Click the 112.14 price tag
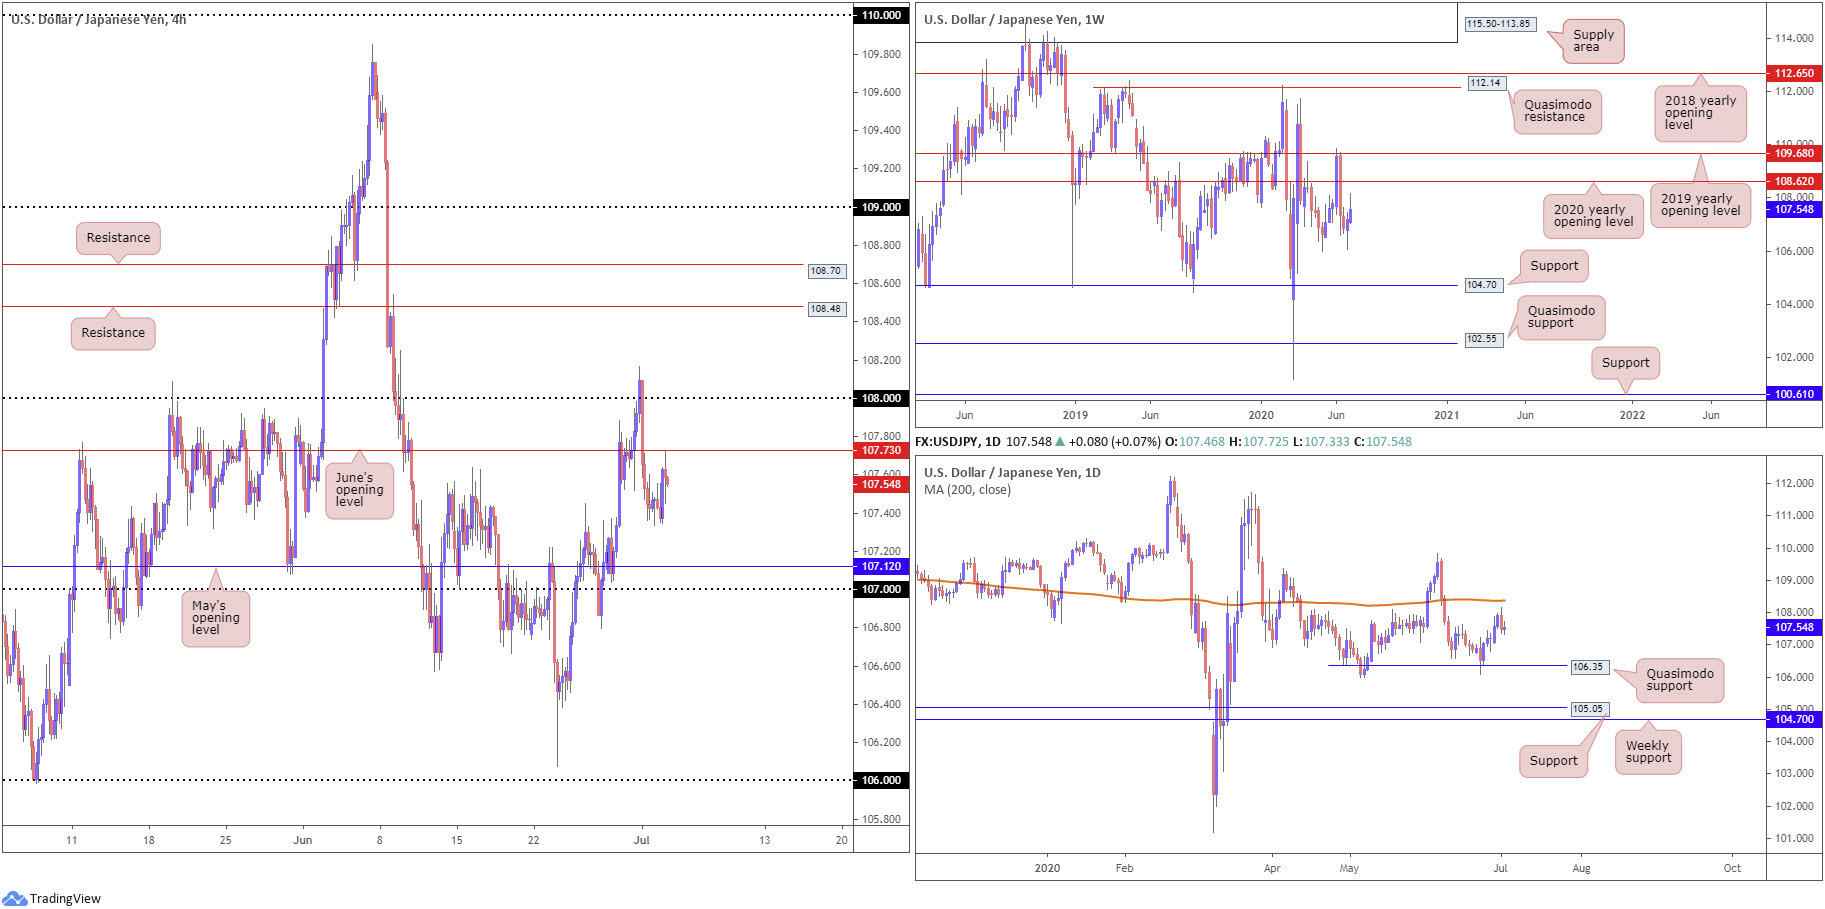Image resolution: width=1825 pixels, height=909 pixels. coord(1485,83)
